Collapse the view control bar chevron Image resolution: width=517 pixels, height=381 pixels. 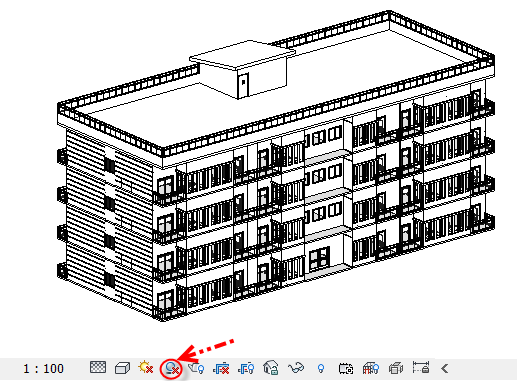click(x=445, y=369)
